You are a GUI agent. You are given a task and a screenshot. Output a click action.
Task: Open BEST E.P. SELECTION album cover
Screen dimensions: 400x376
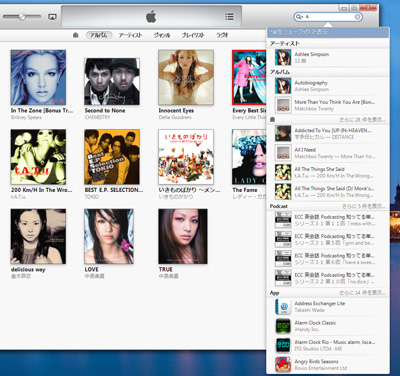[112, 157]
